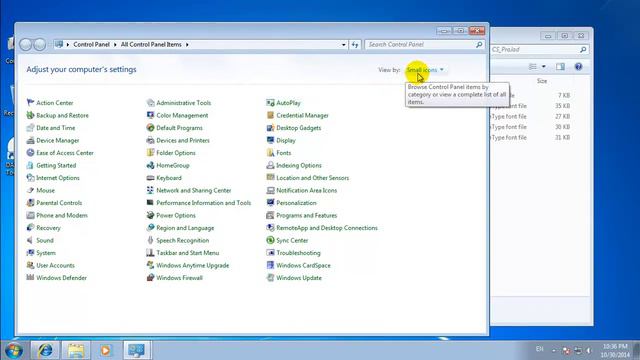Click the Programs and Features icon
The width and height of the screenshot is (640, 360).
(270, 215)
